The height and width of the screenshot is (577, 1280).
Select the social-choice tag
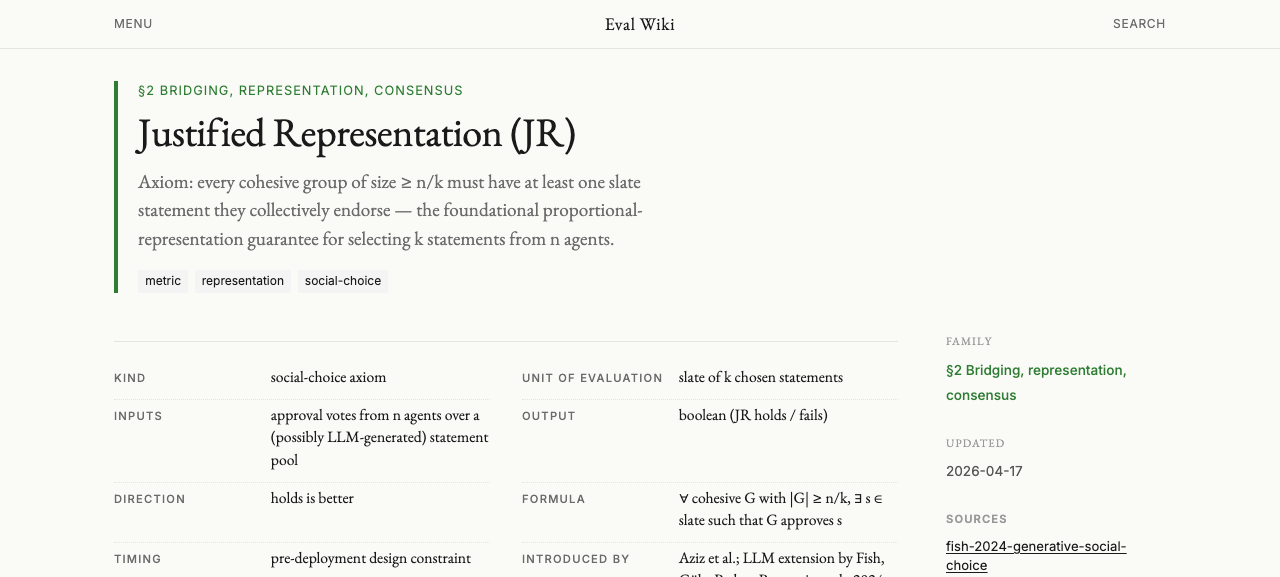point(343,281)
